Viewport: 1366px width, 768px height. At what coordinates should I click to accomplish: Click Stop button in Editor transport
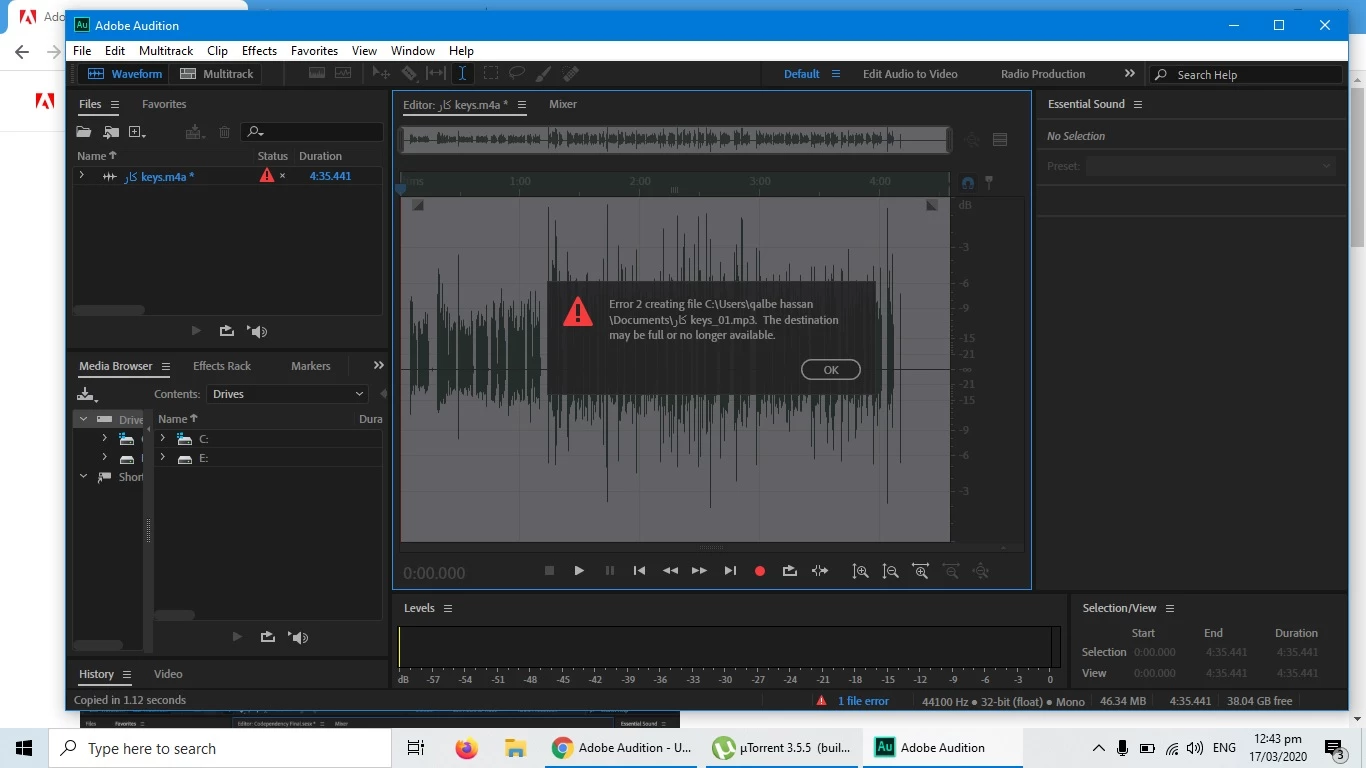pos(549,571)
